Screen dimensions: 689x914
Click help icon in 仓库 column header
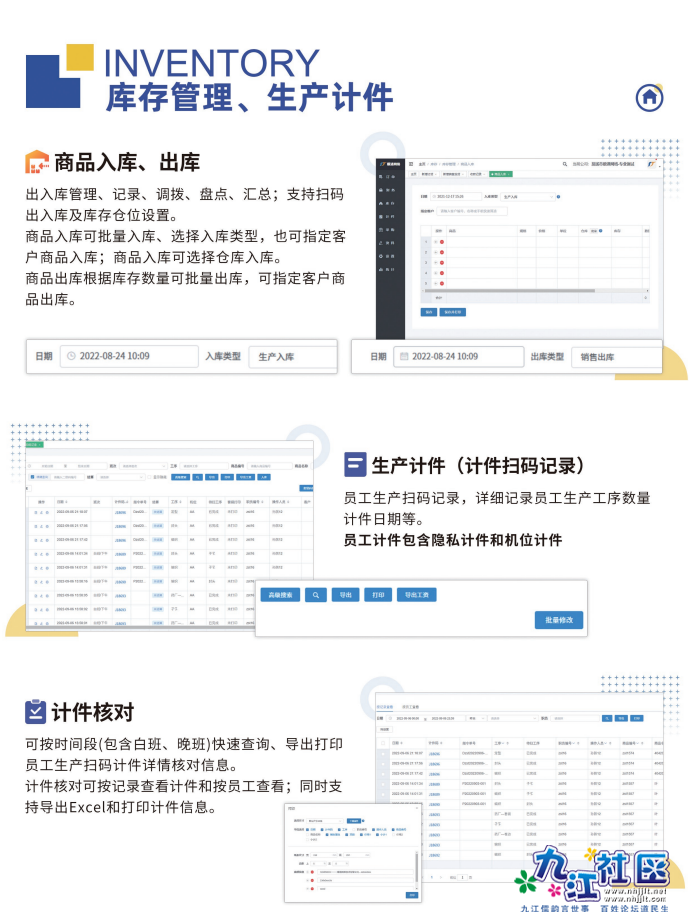[600, 231]
